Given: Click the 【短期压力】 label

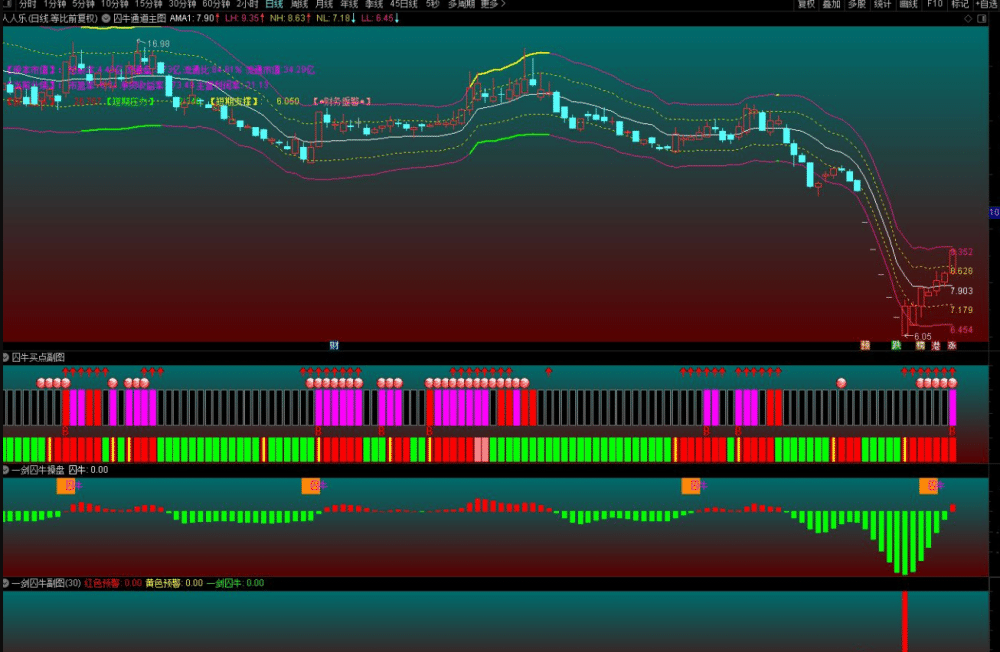Looking at the screenshot, I should [x=131, y=101].
